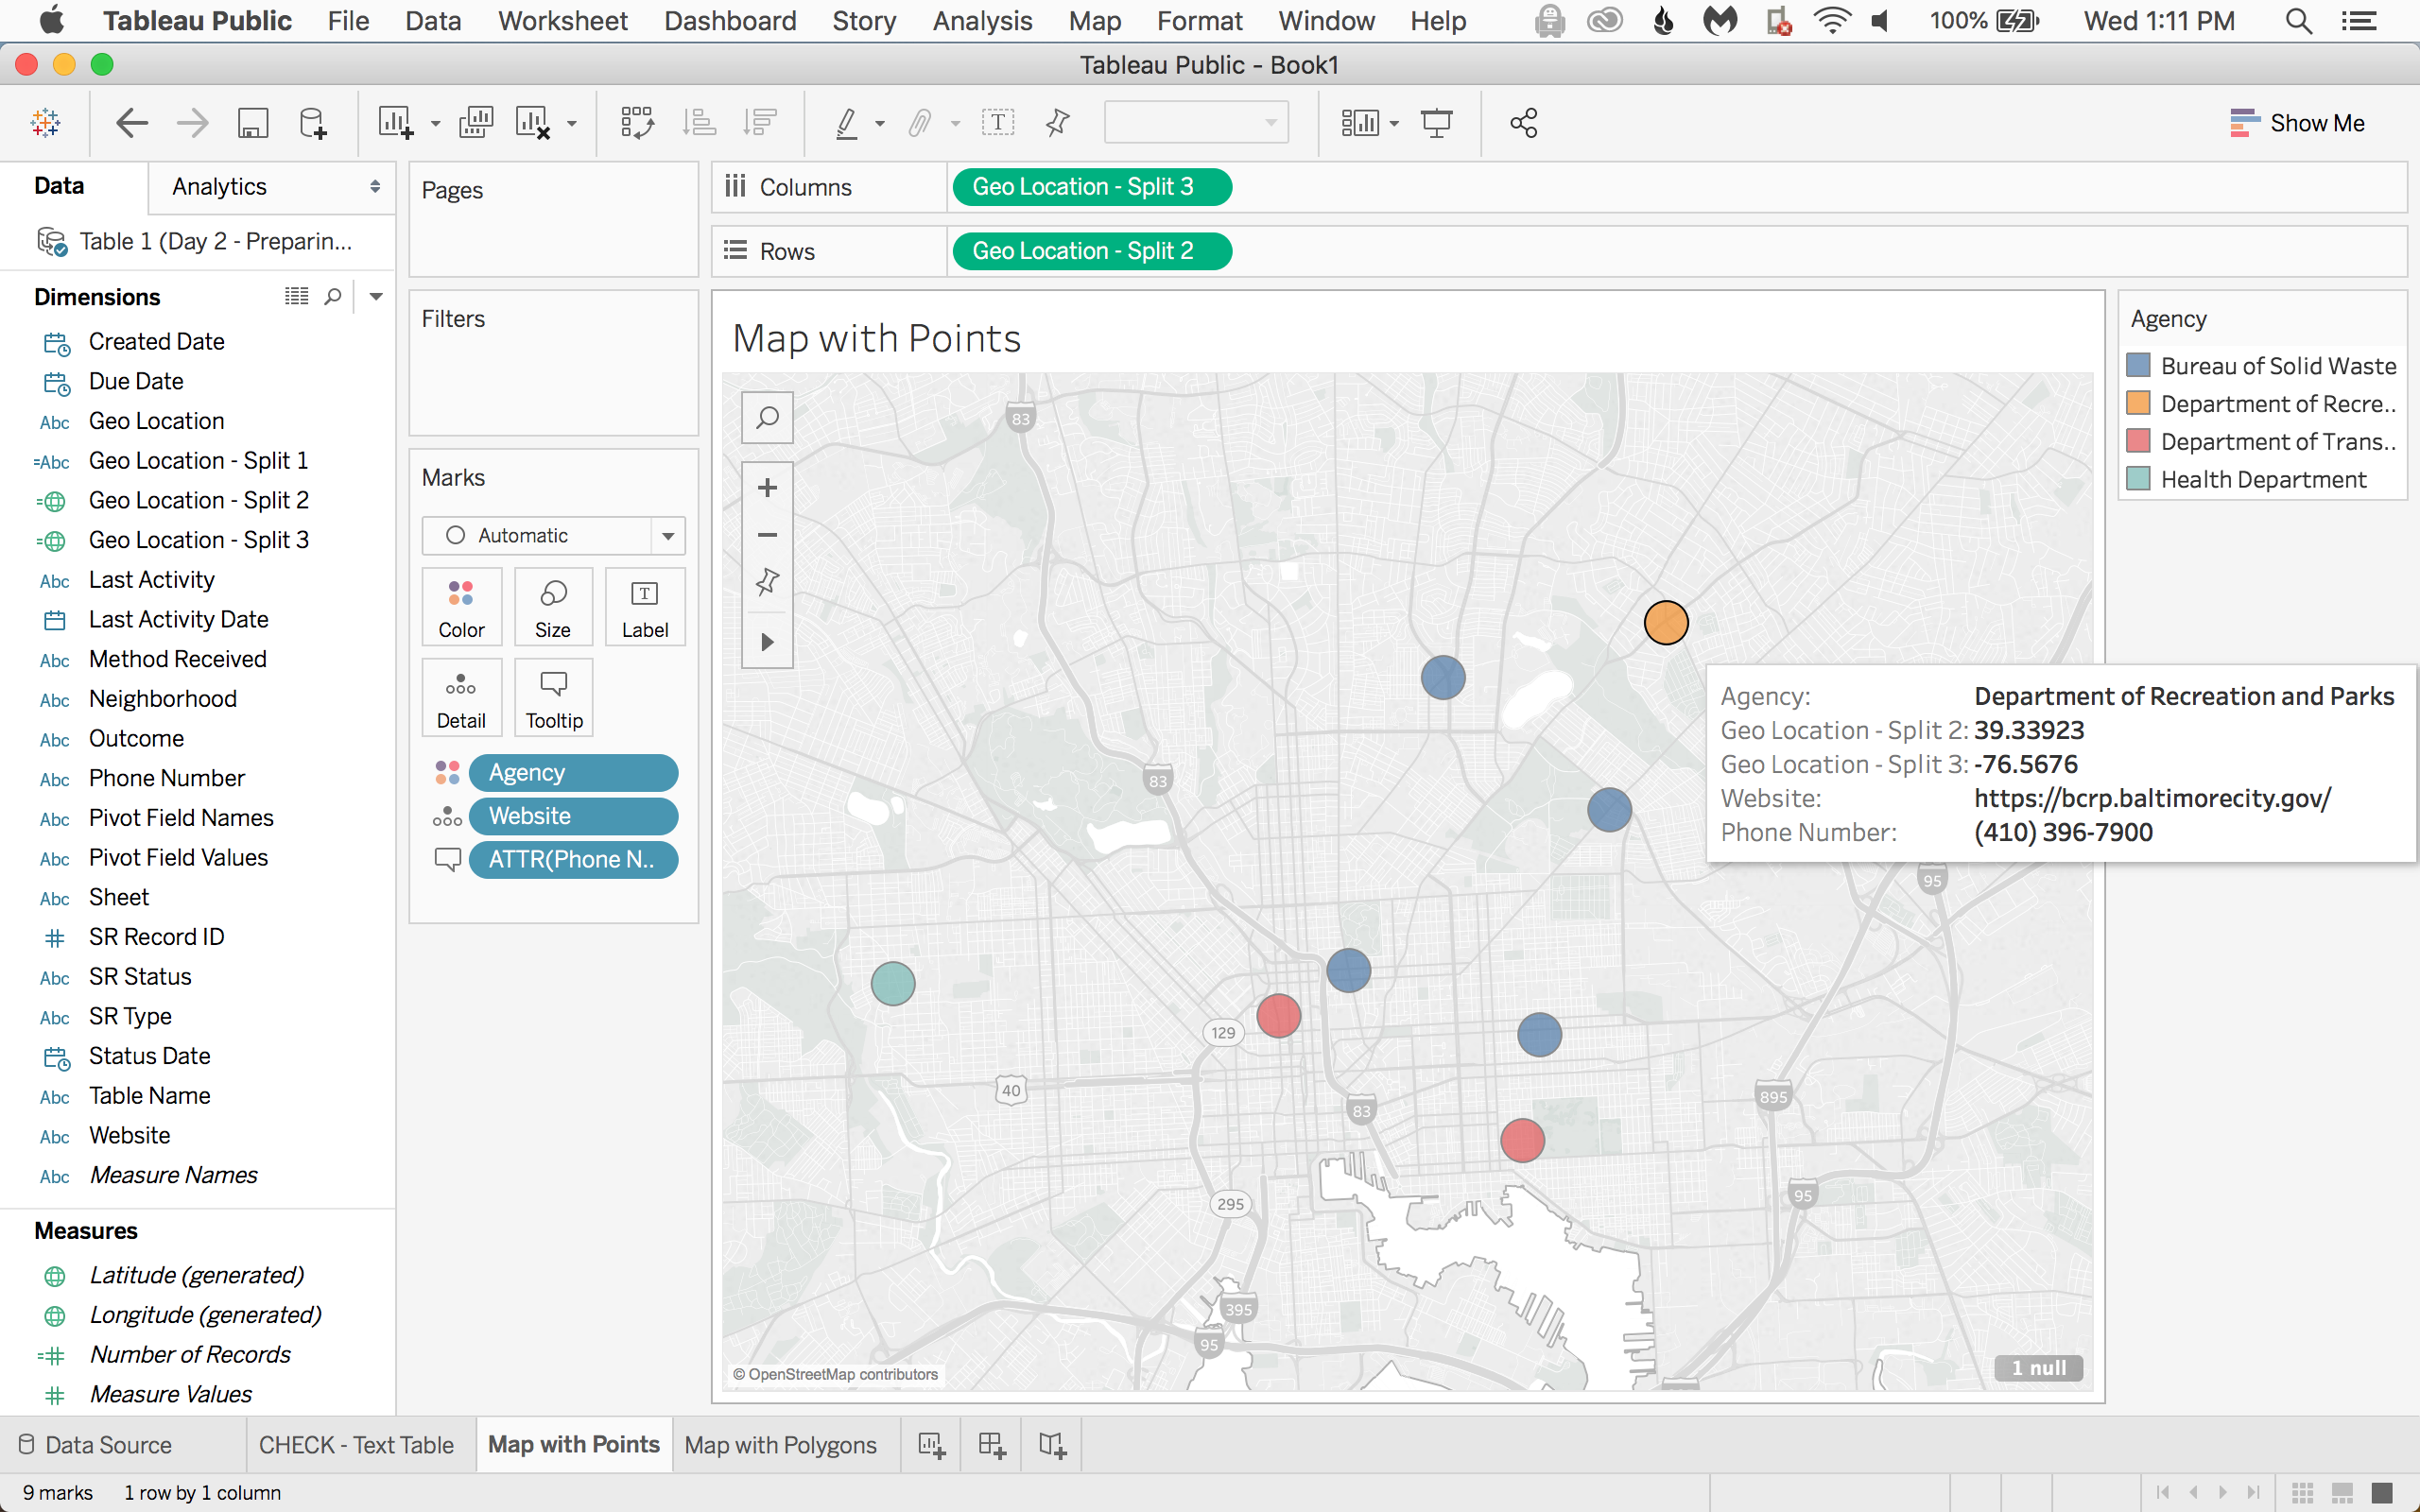Image resolution: width=2420 pixels, height=1512 pixels.
Task: Toggle the show tabs view in status bar
Action: coord(2382,1492)
